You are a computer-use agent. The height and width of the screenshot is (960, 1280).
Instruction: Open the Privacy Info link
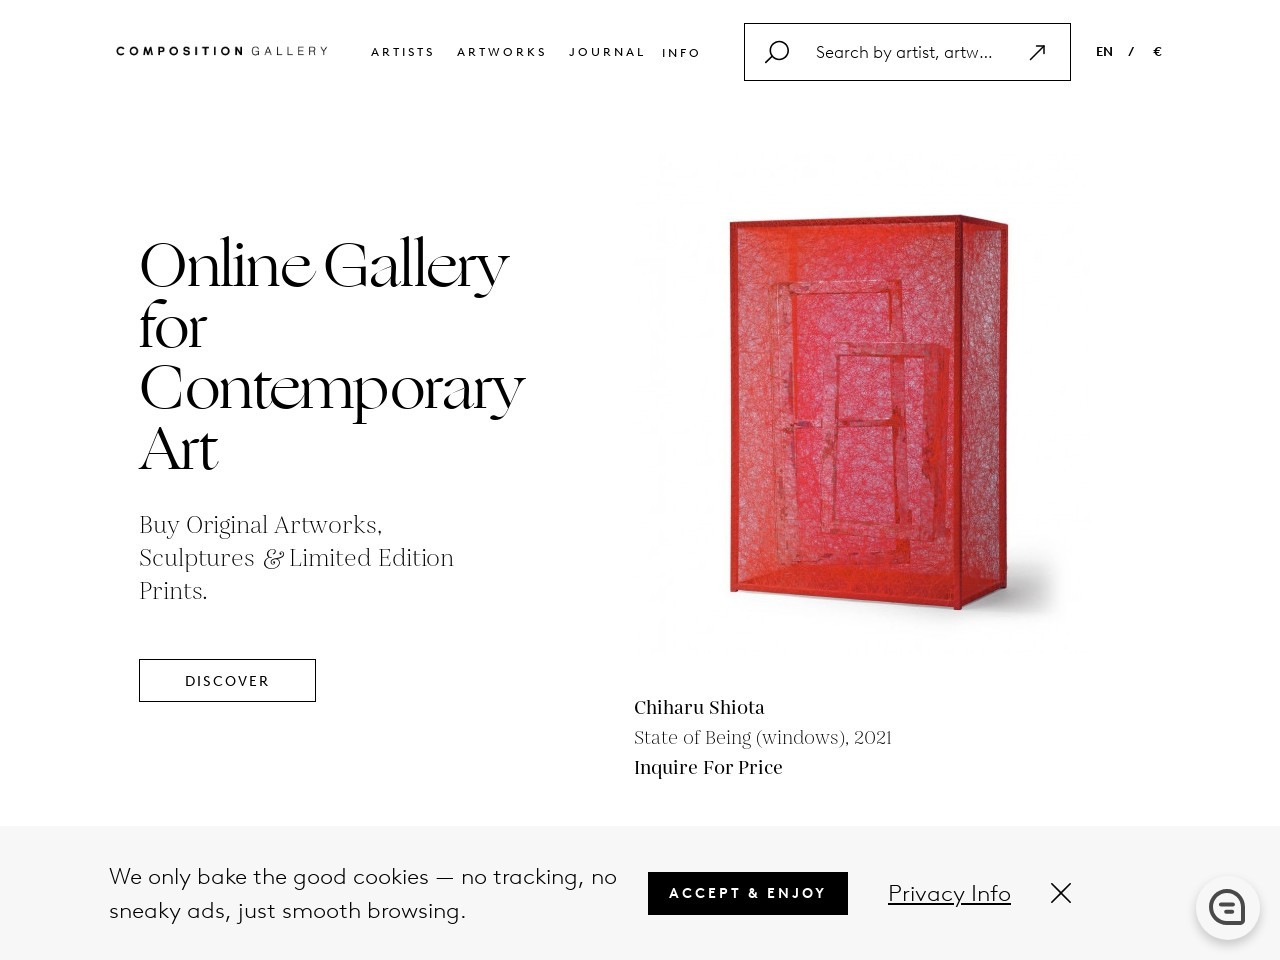click(x=949, y=893)
